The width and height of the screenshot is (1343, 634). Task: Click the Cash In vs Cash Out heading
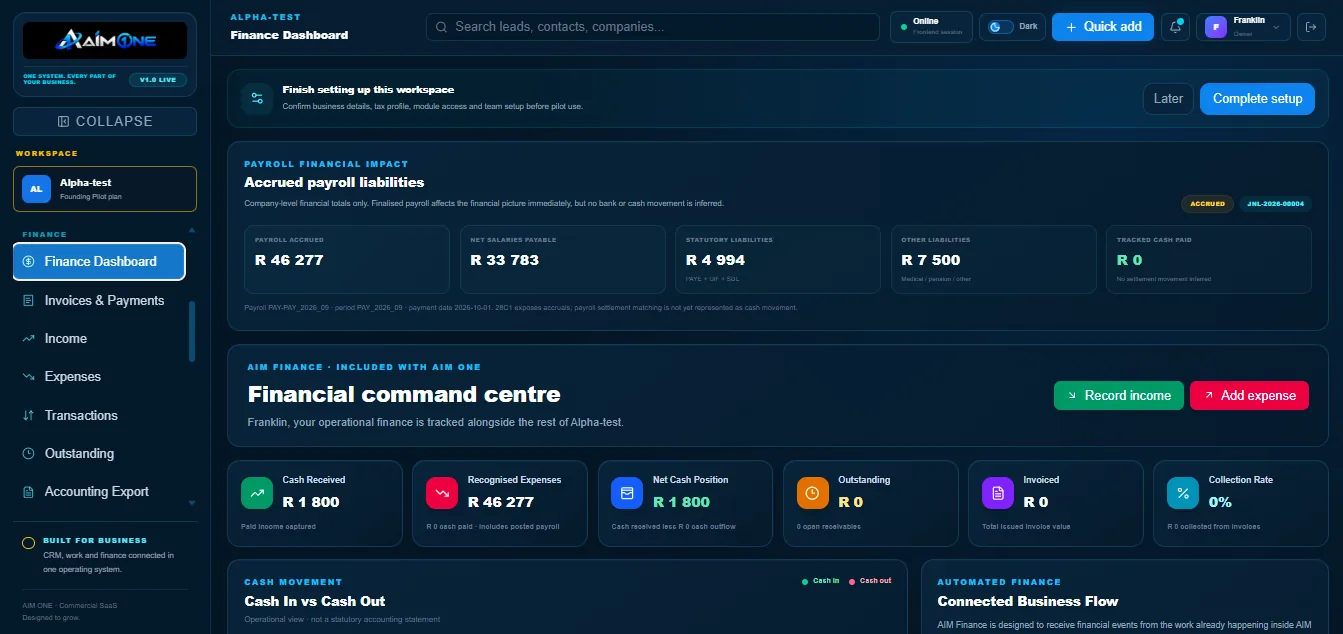pyautogui.click(x=315, y=601)
